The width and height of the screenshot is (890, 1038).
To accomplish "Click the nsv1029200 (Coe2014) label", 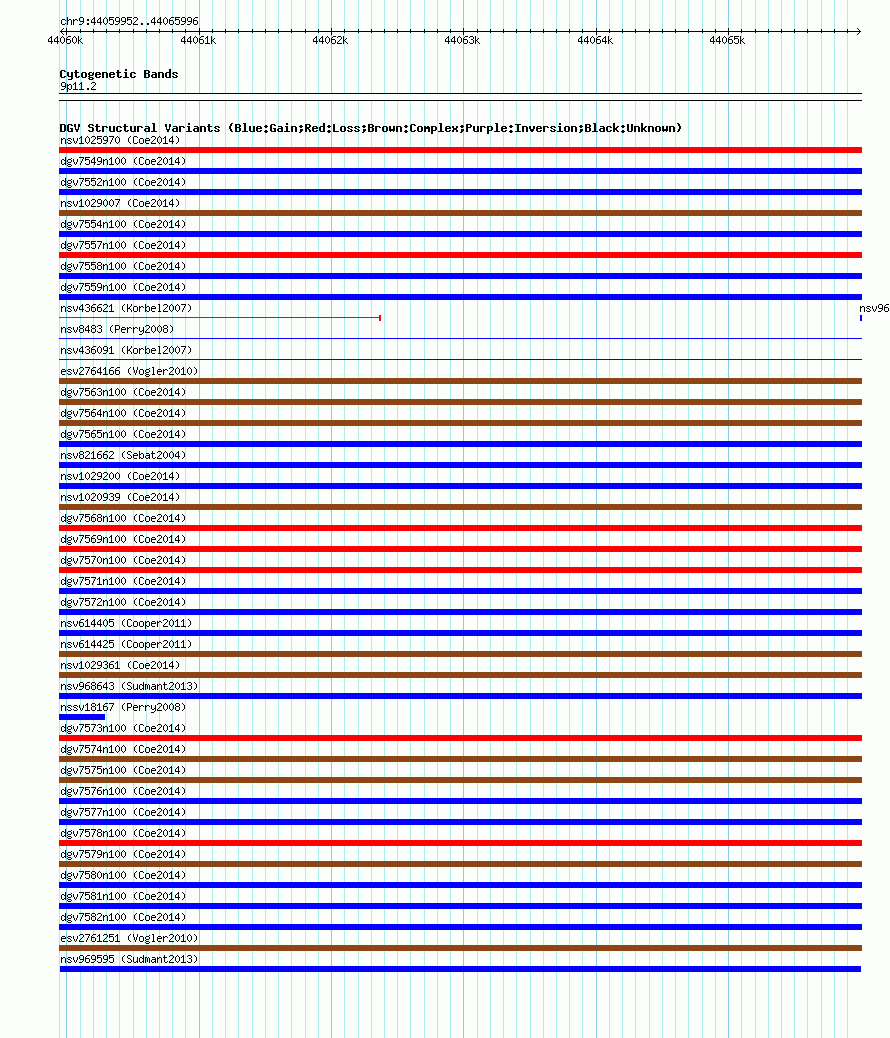I will tap(120, 477).
